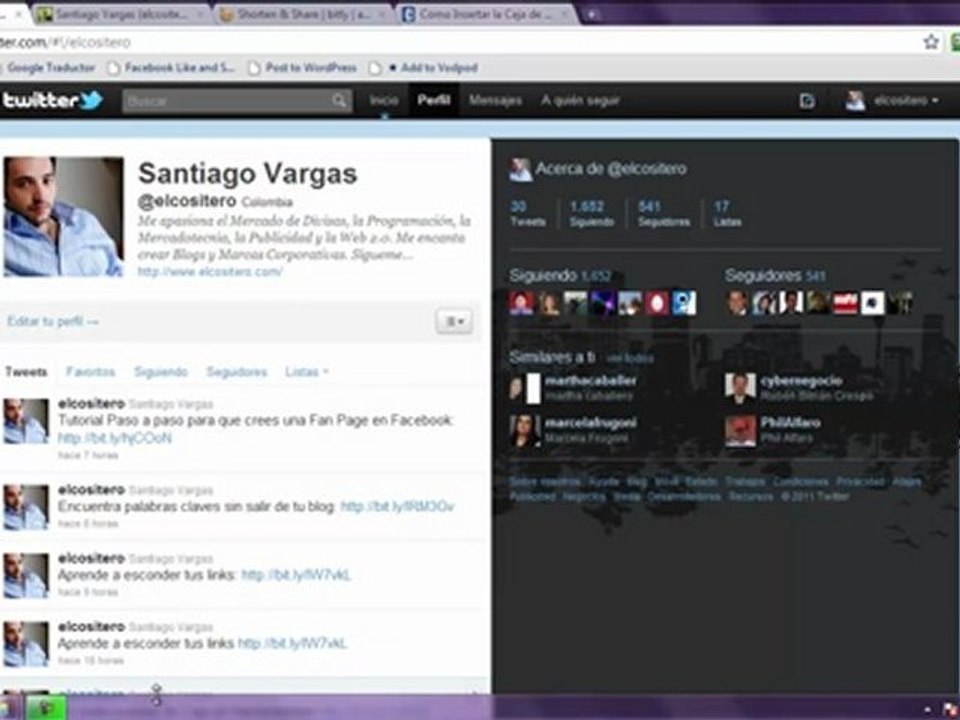This screenshot has height=720, width=960.
Task: Bookmark page with the star icon
Action: click(x=931, y=42)
